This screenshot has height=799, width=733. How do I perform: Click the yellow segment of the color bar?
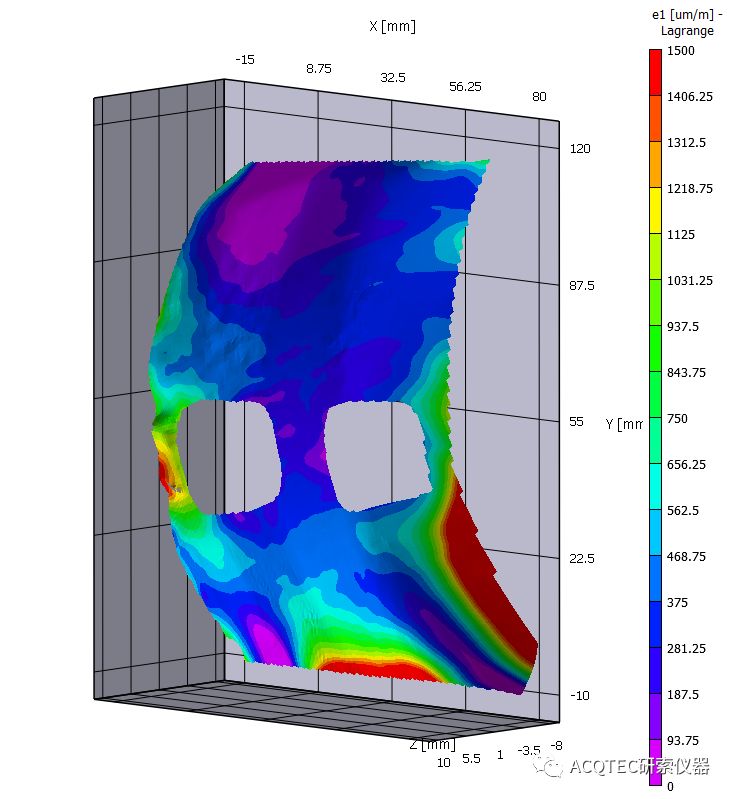click(x=655, y=210)
